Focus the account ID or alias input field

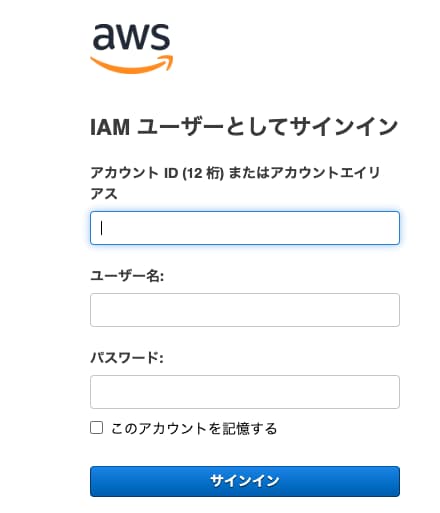point(245,228)
